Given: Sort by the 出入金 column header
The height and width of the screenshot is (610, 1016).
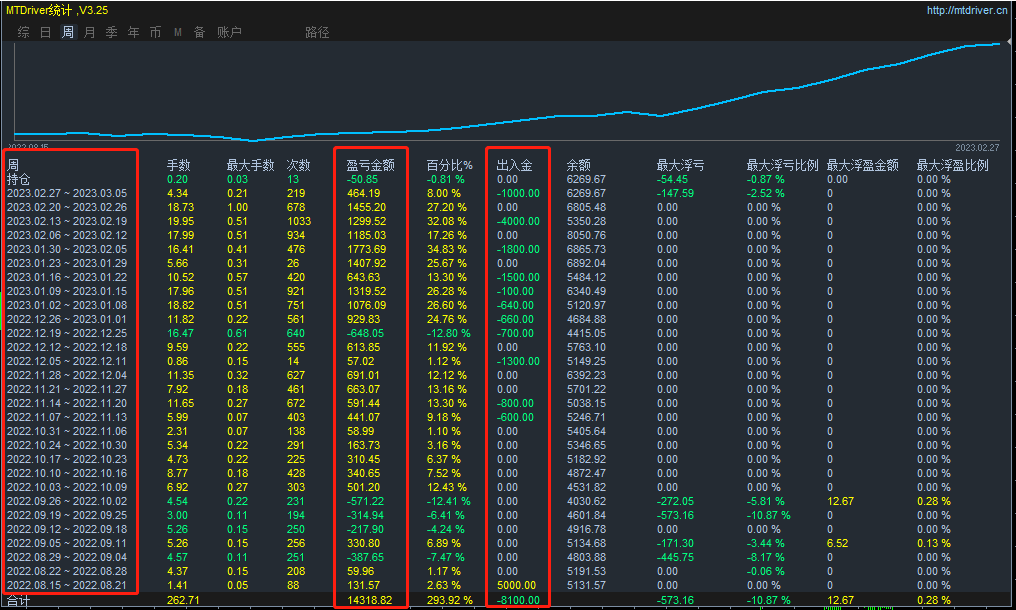Looking at the screenshot, I should click(512, 166).
